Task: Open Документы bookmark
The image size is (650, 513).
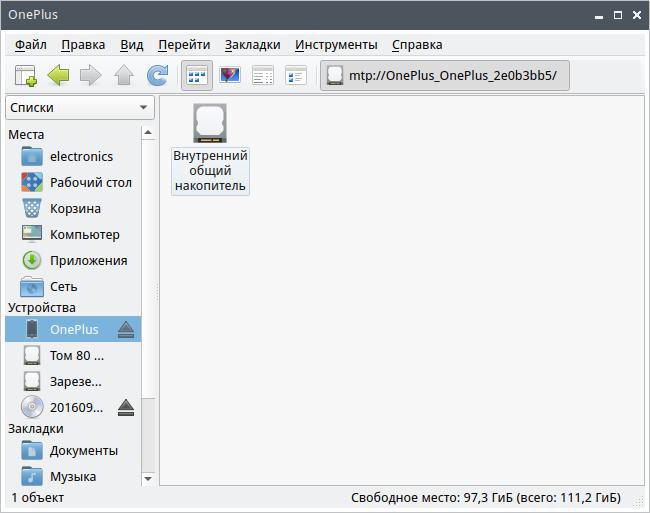Action: click(73, 451)
